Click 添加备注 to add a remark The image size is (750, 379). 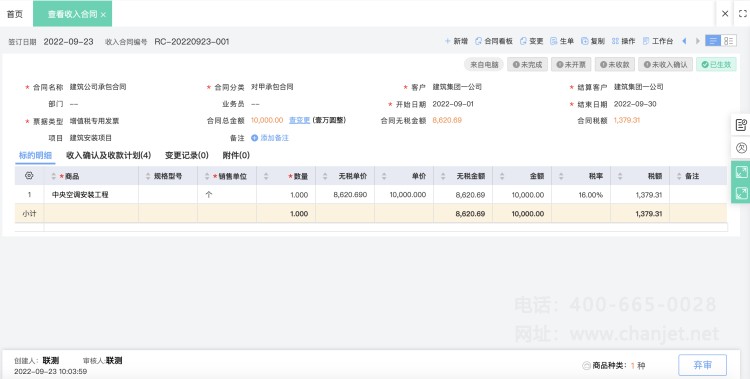coord(270,138)
